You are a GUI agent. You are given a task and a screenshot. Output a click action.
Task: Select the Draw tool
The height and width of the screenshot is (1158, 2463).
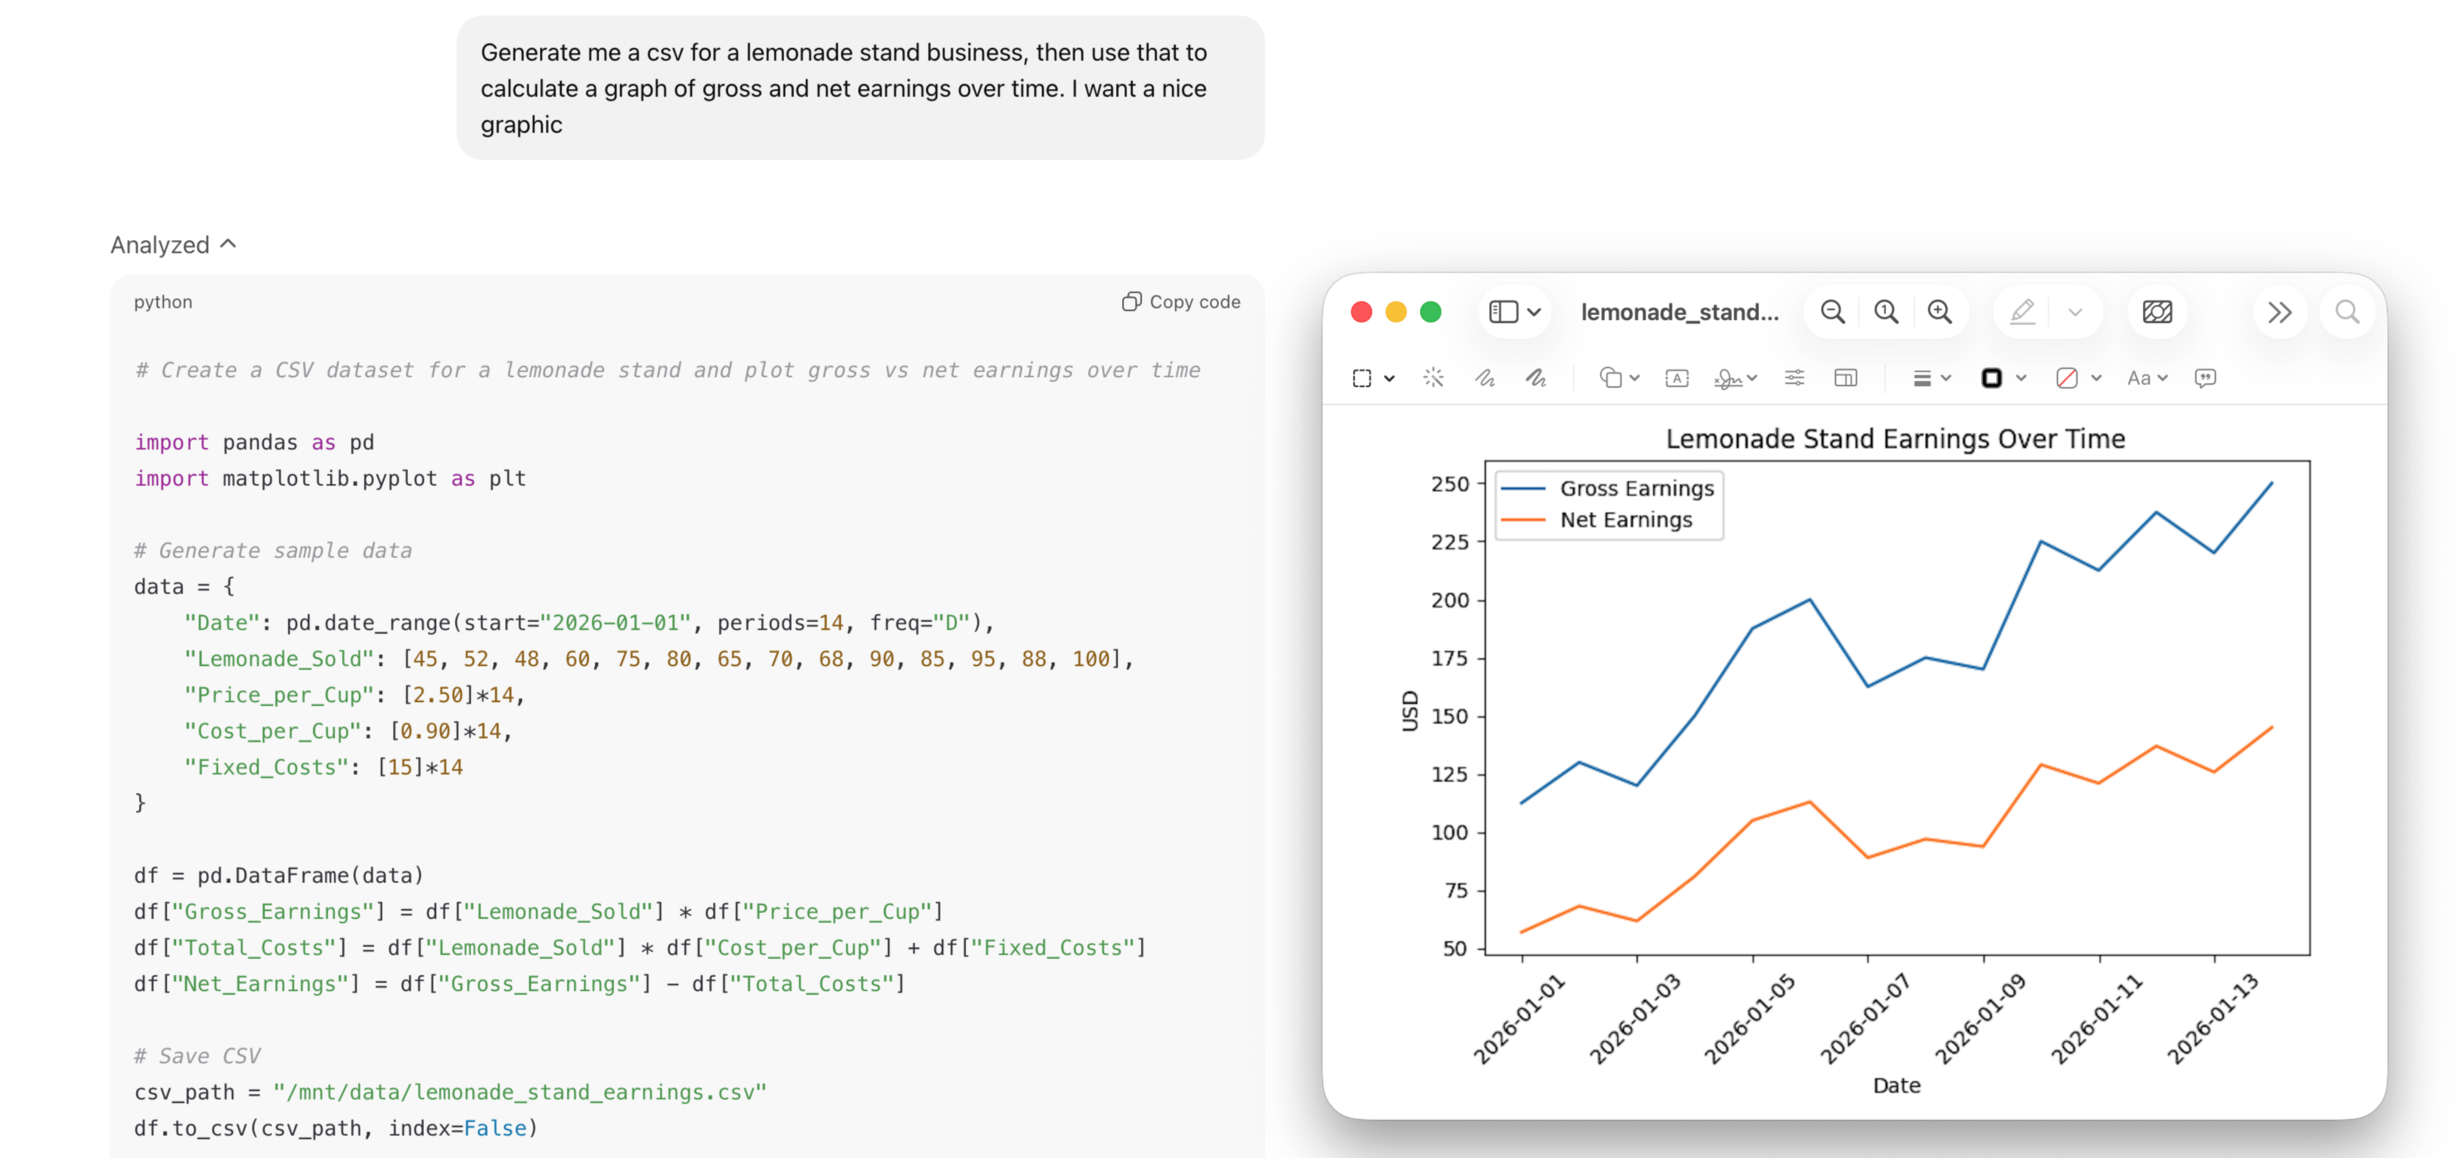[x=1536, y=378]
